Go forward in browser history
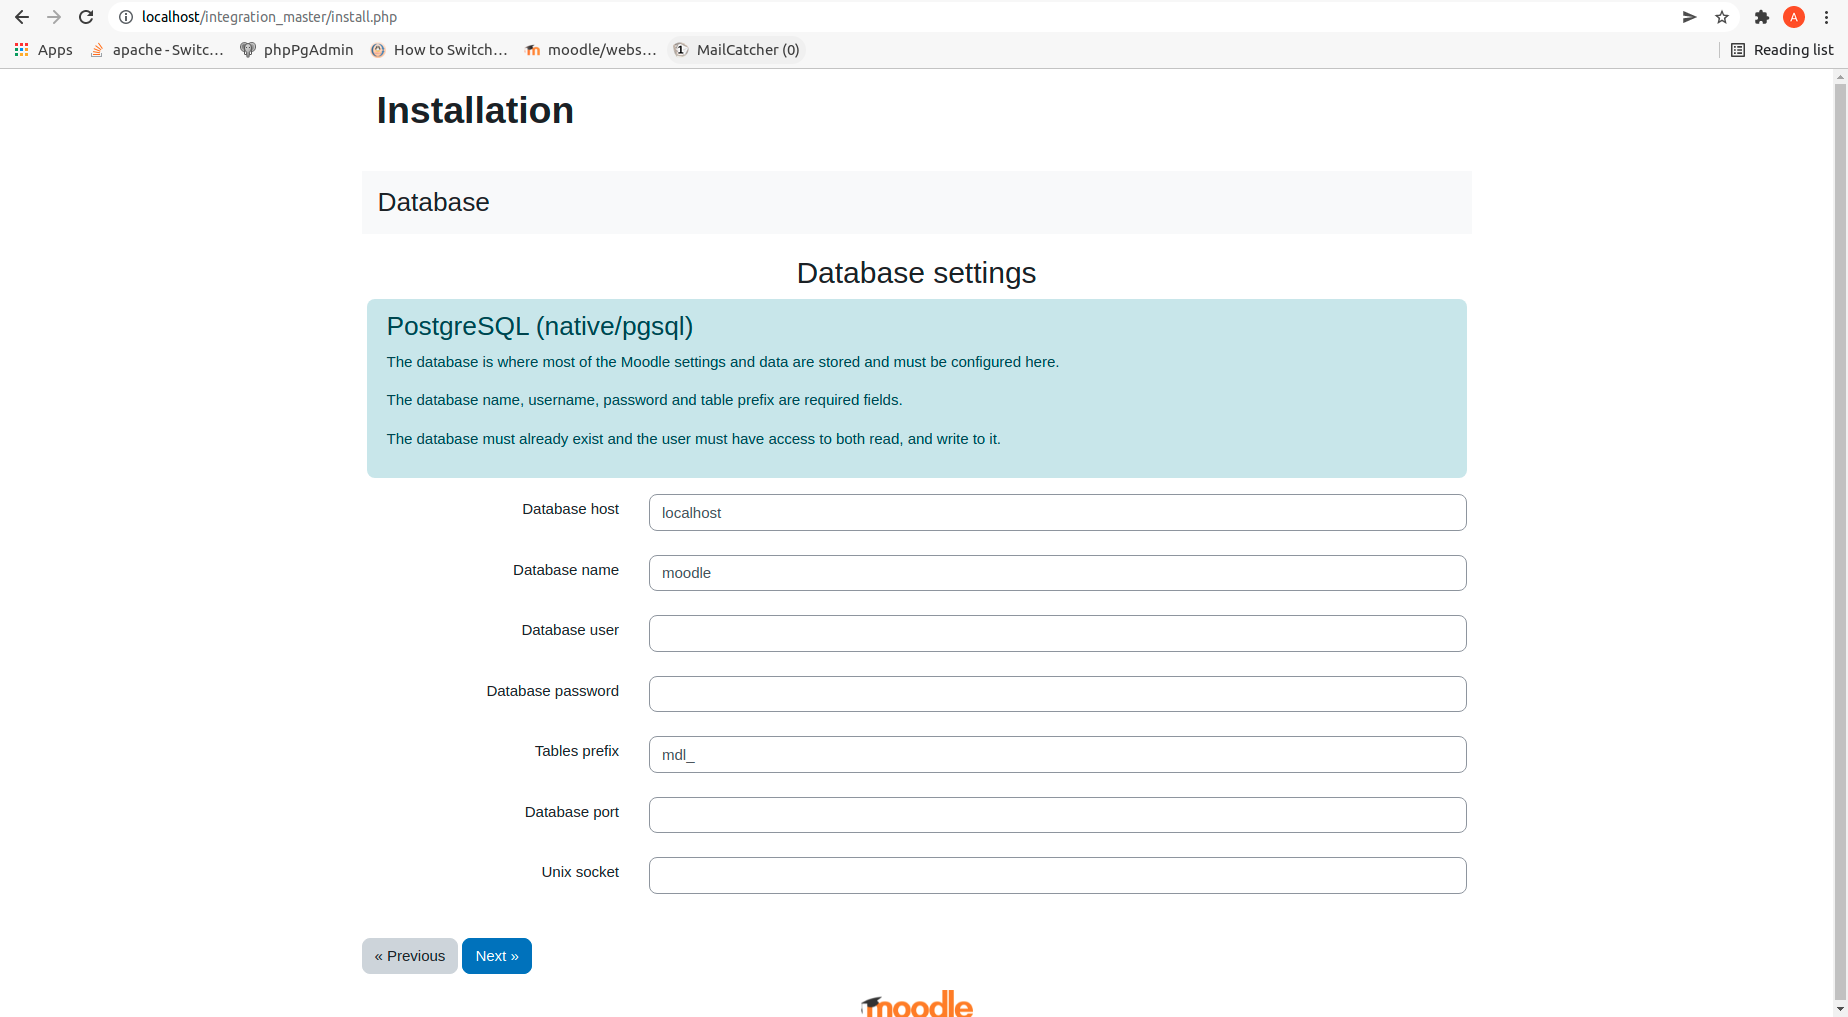Image resolution: width=1848 pixels, height=1017 pixels. click(54, 17)
